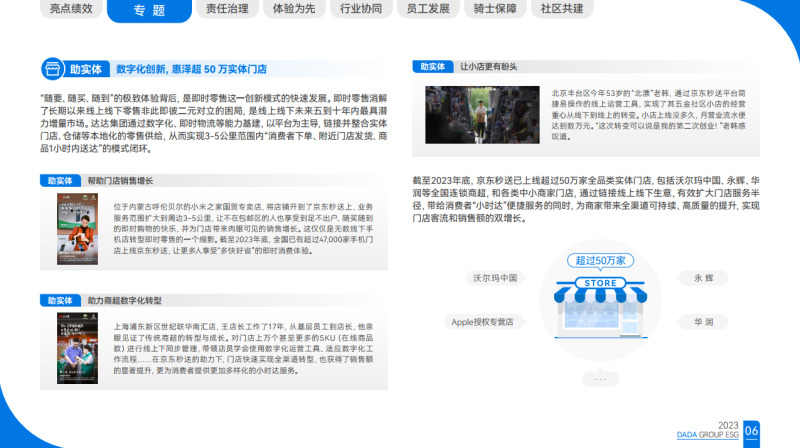Click the page number 06 badge
Viewport: 800px width, 448px height.
752,432
